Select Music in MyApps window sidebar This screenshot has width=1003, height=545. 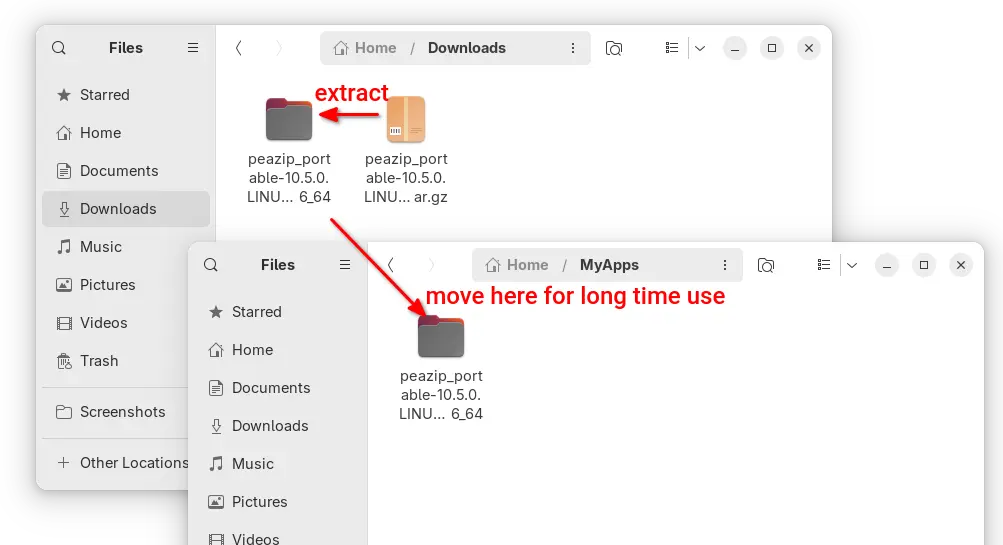click(x=278, y=464)
